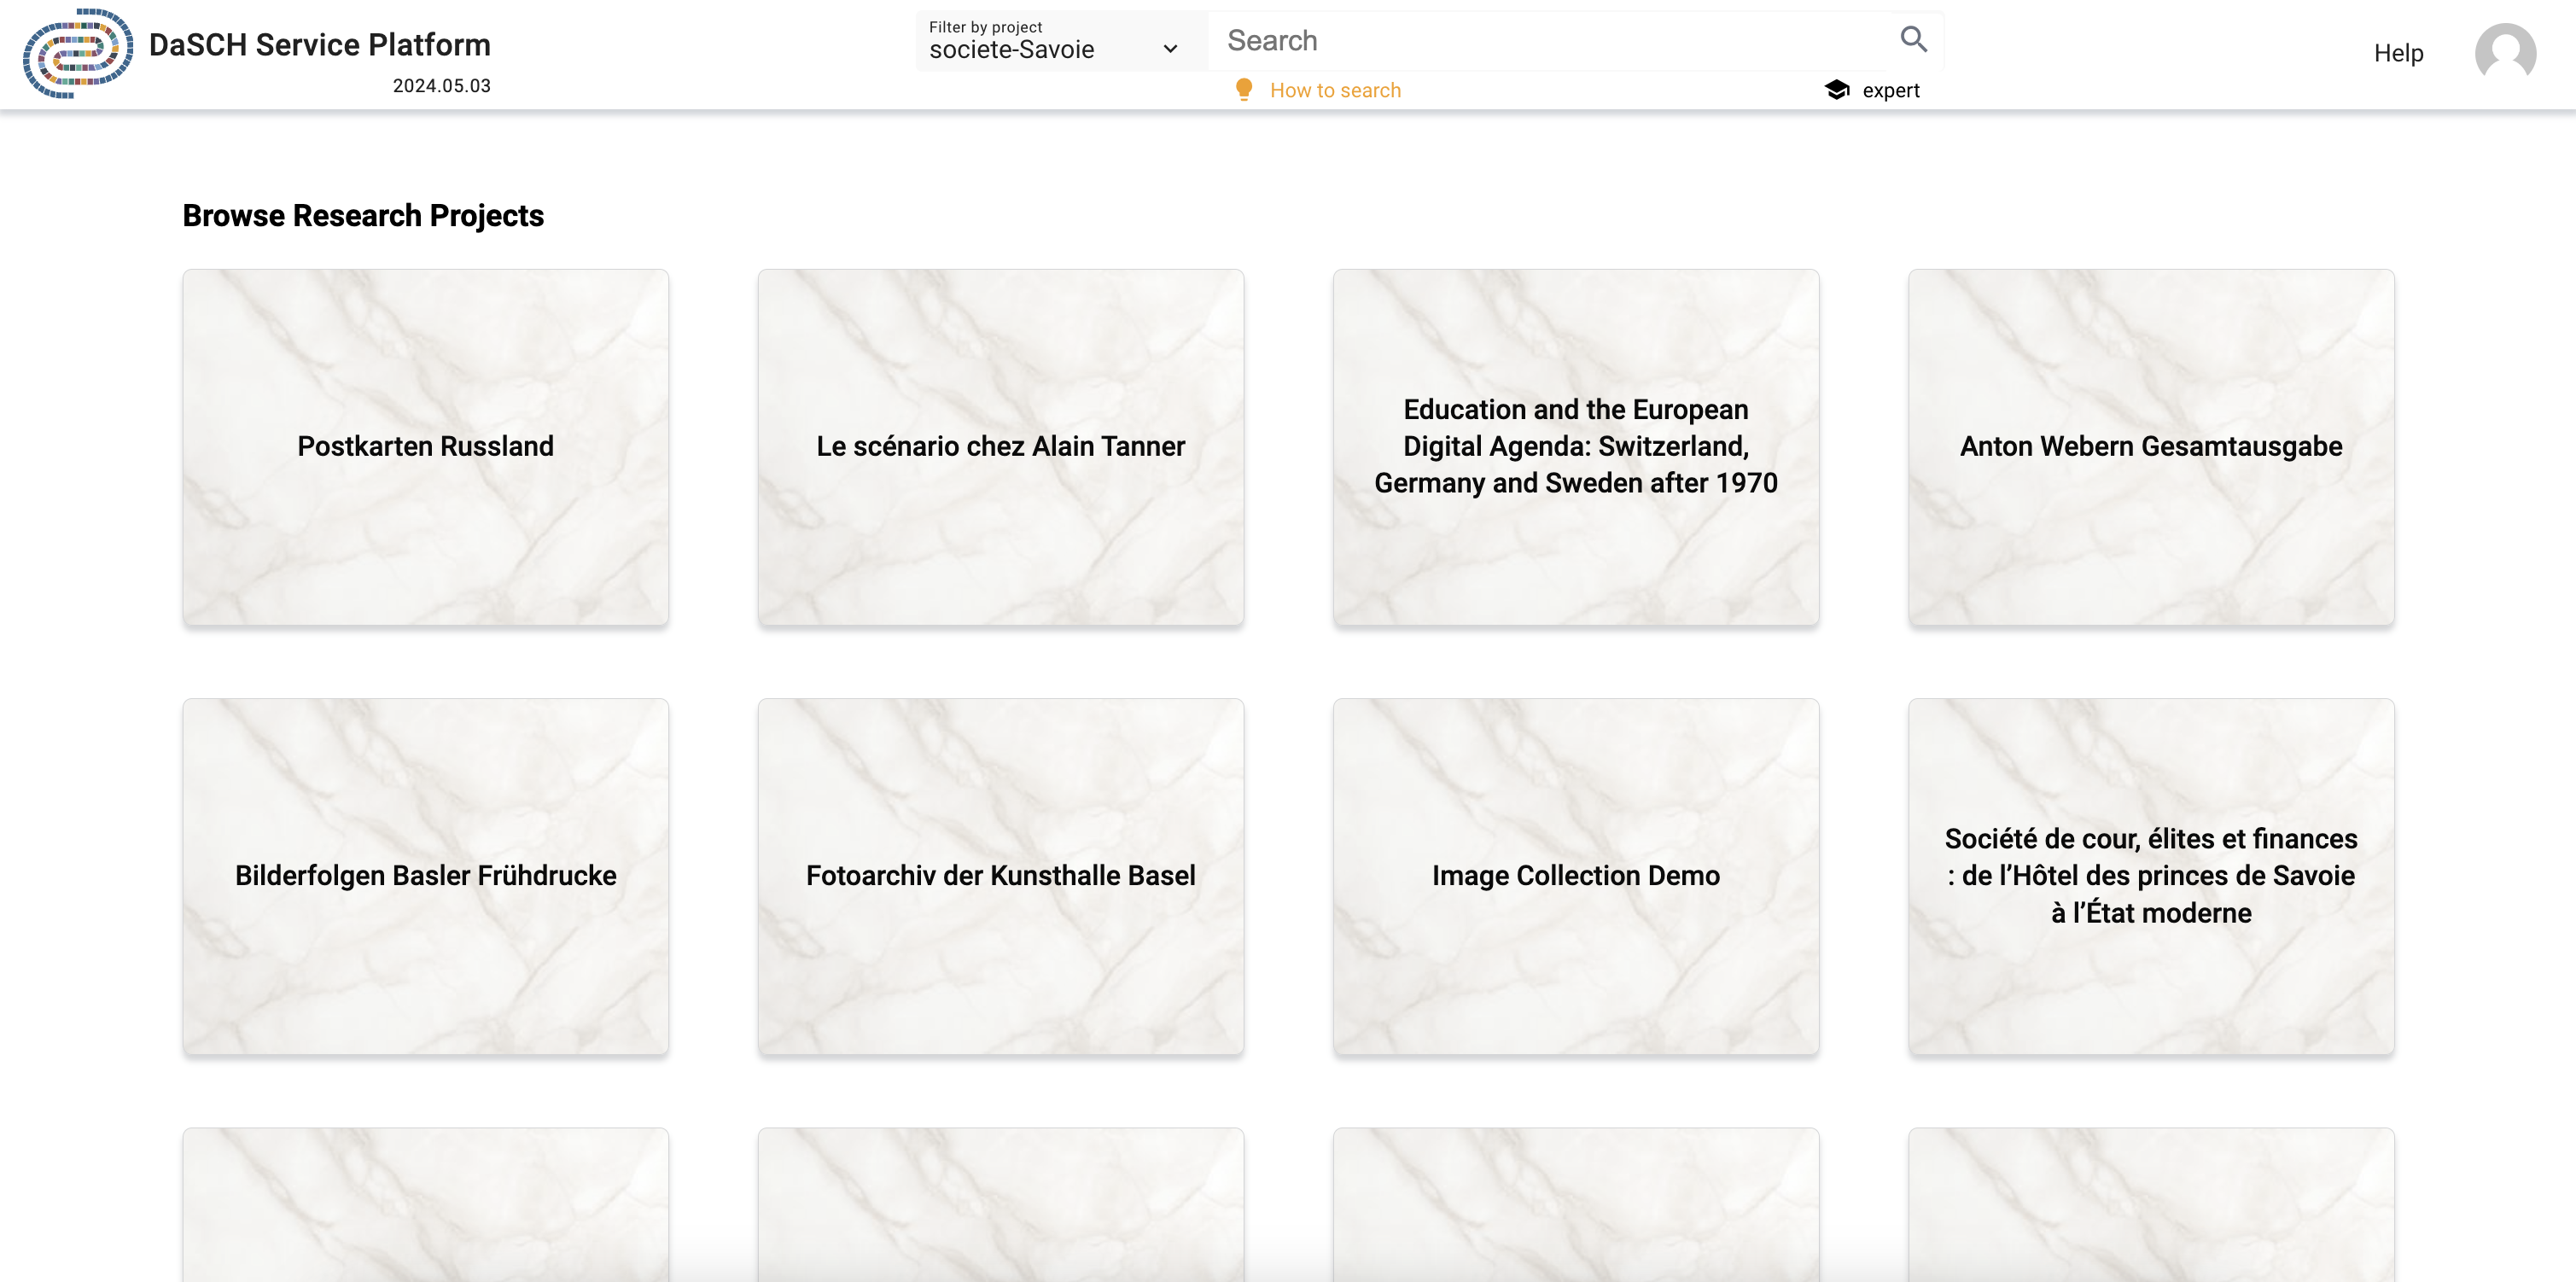The image size is (2576, 1282).
Task: Click the lightbulb icon beside How to search
Action: pyautogui.click(x=1243, y=89)
